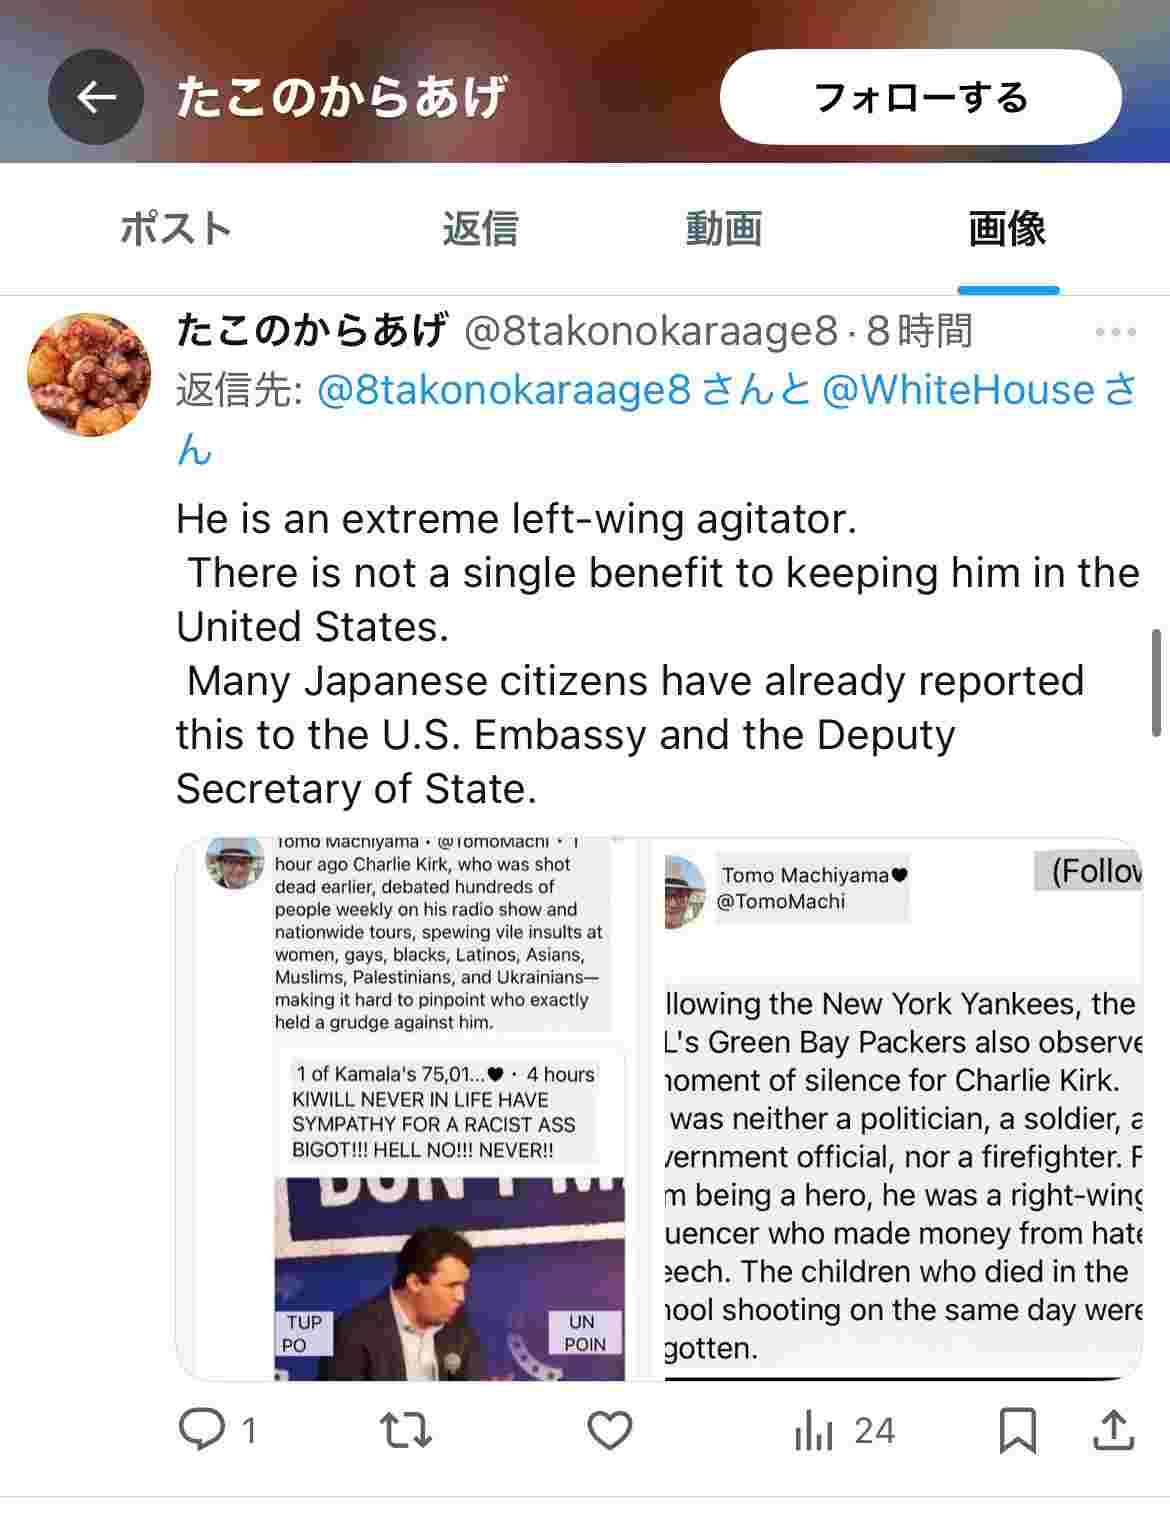Tap the back arrow button
Screen dimensions: 1170x1516
pos(96,97)
